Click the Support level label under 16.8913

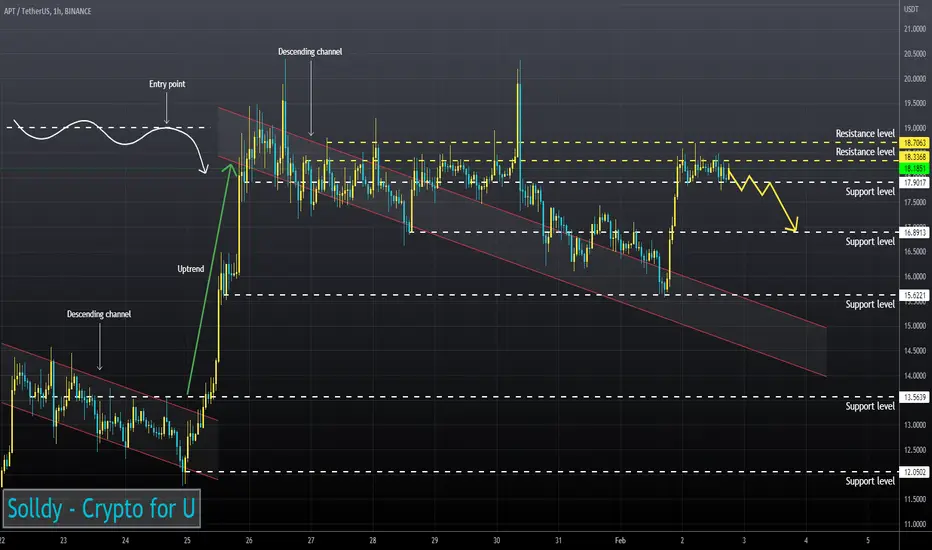pyautogui.click(x=870, y=242)
